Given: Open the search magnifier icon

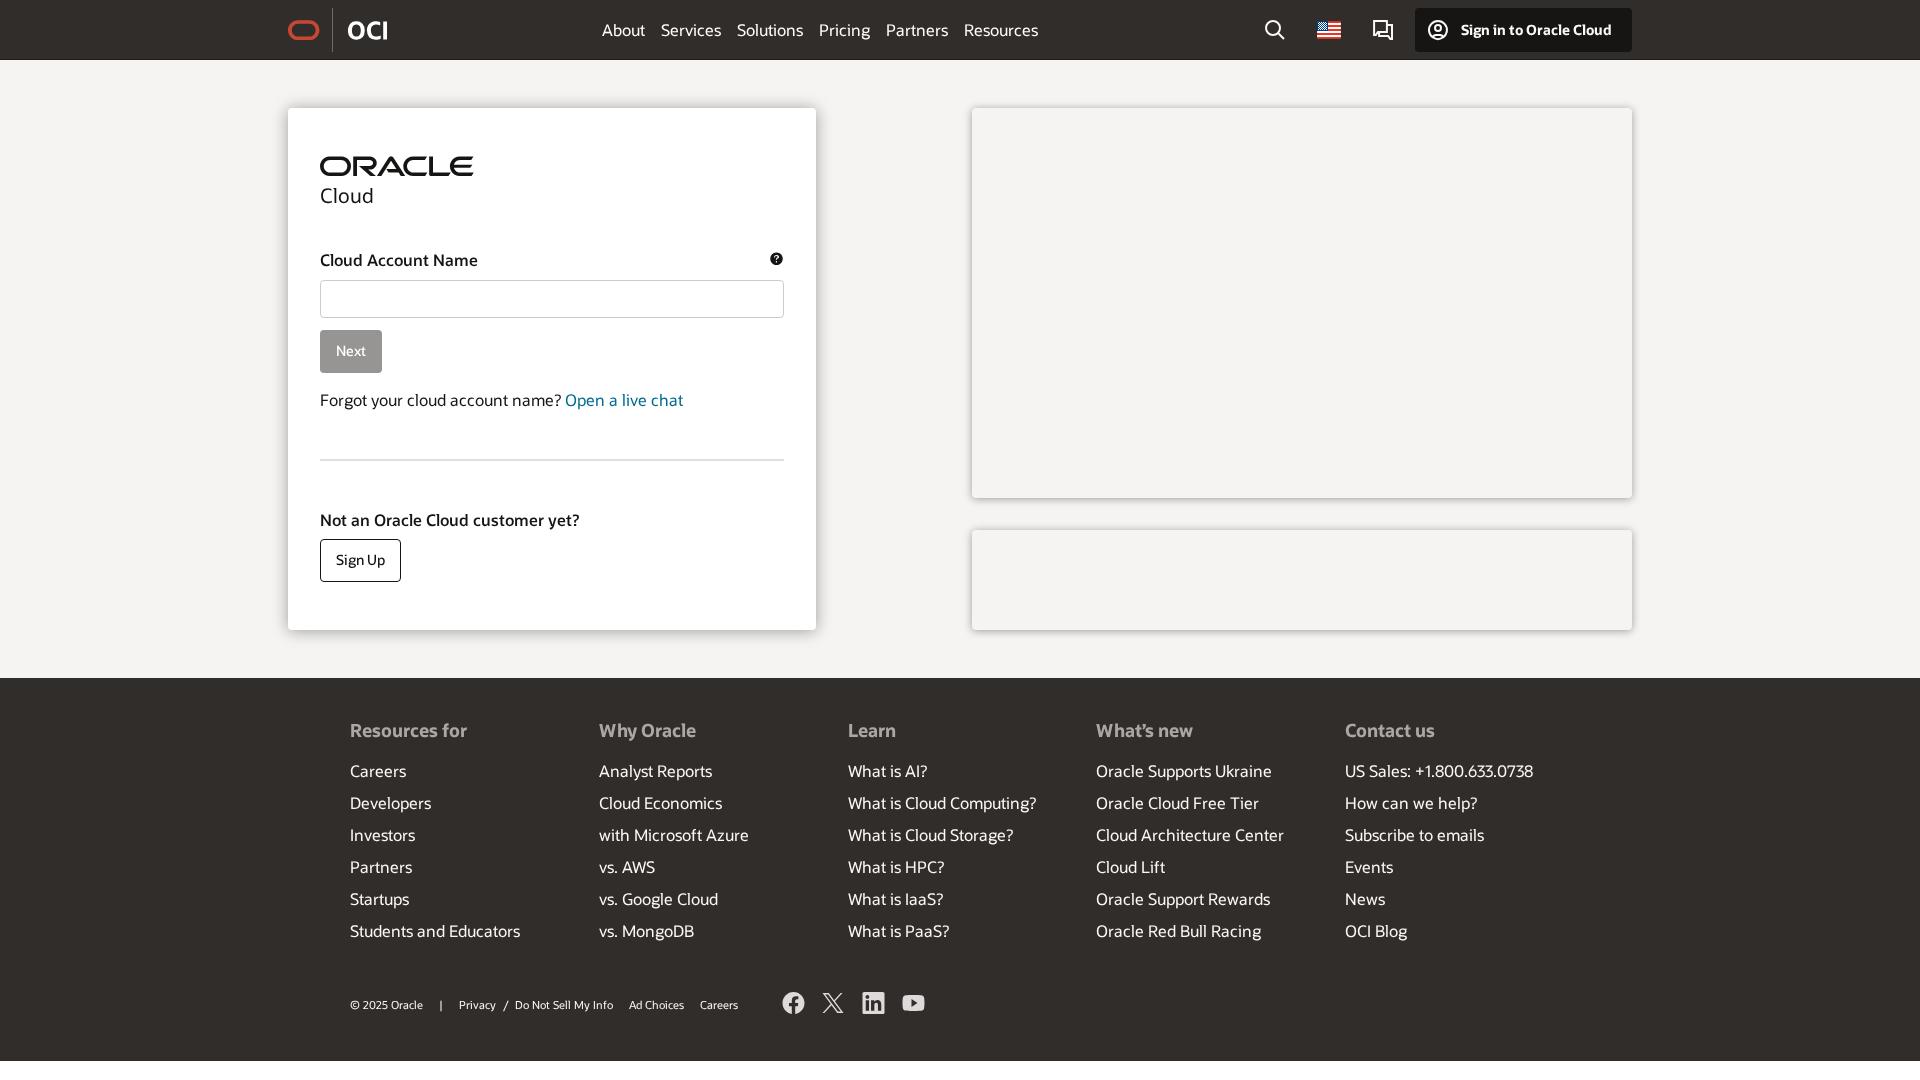Looking at the screenshot, I should point(1274,30).
